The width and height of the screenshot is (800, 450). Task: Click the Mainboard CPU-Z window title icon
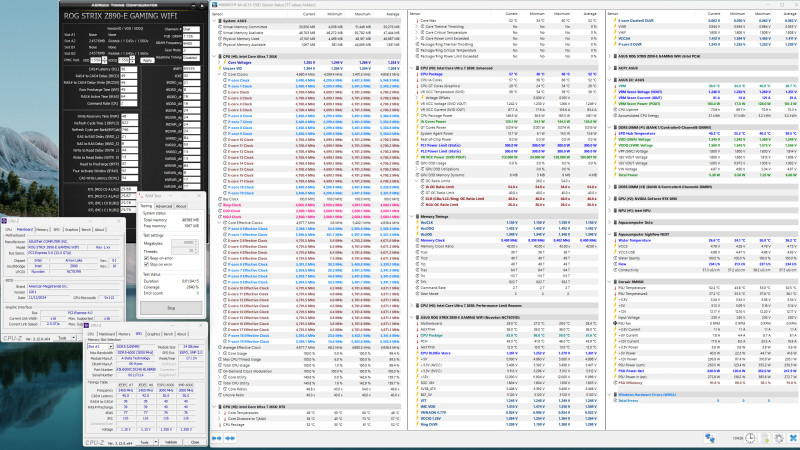(4, 221)
